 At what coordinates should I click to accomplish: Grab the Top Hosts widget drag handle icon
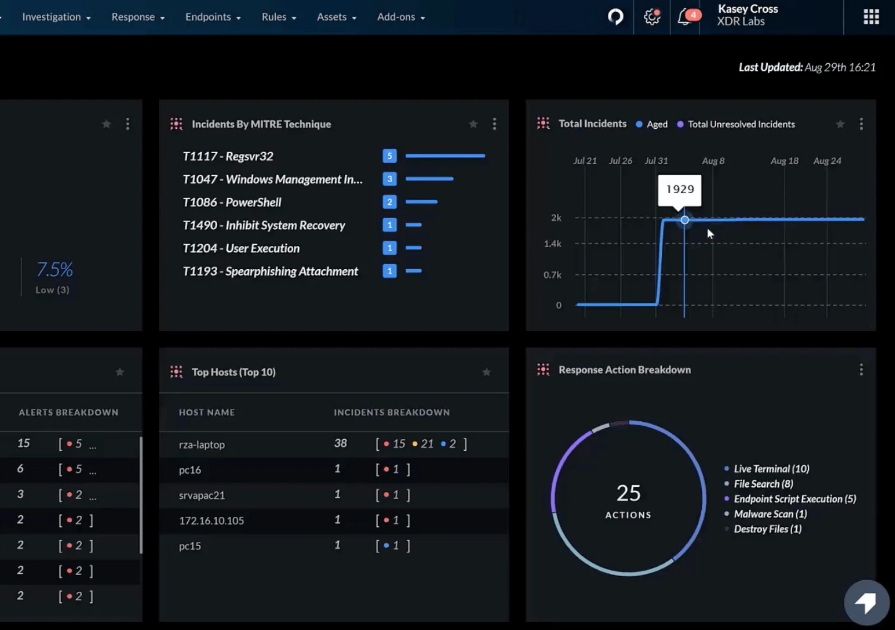(x=176, y=372)
